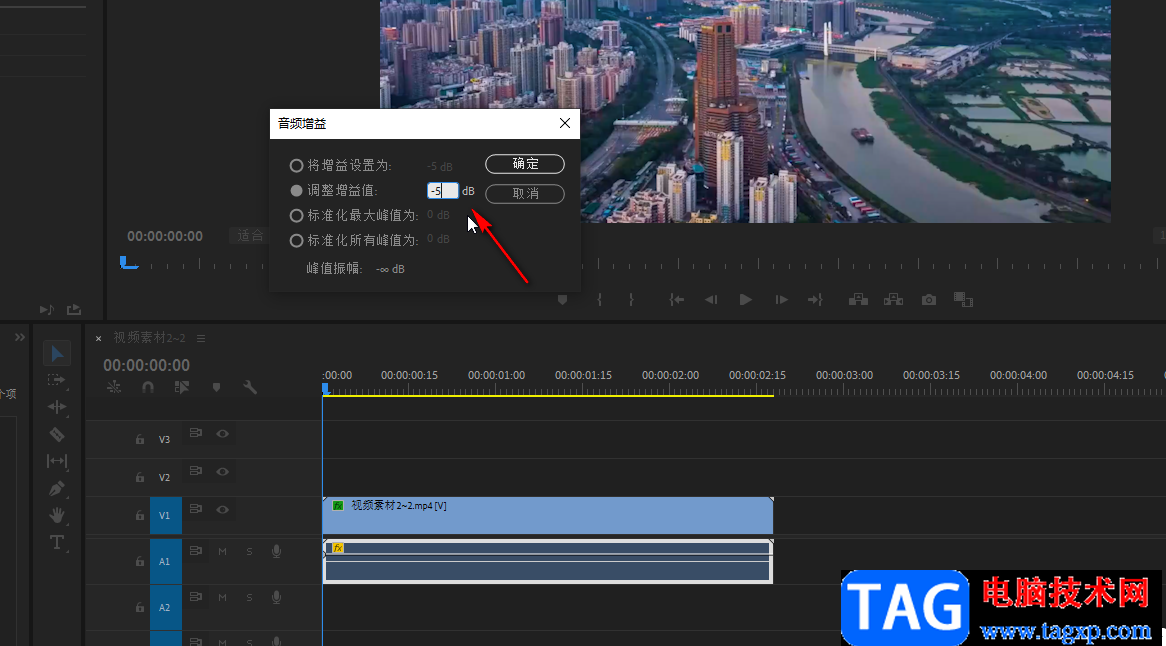The image size is (1166, 646).
Task: Enable voice-over record on A1
Action: click(277, 552)
